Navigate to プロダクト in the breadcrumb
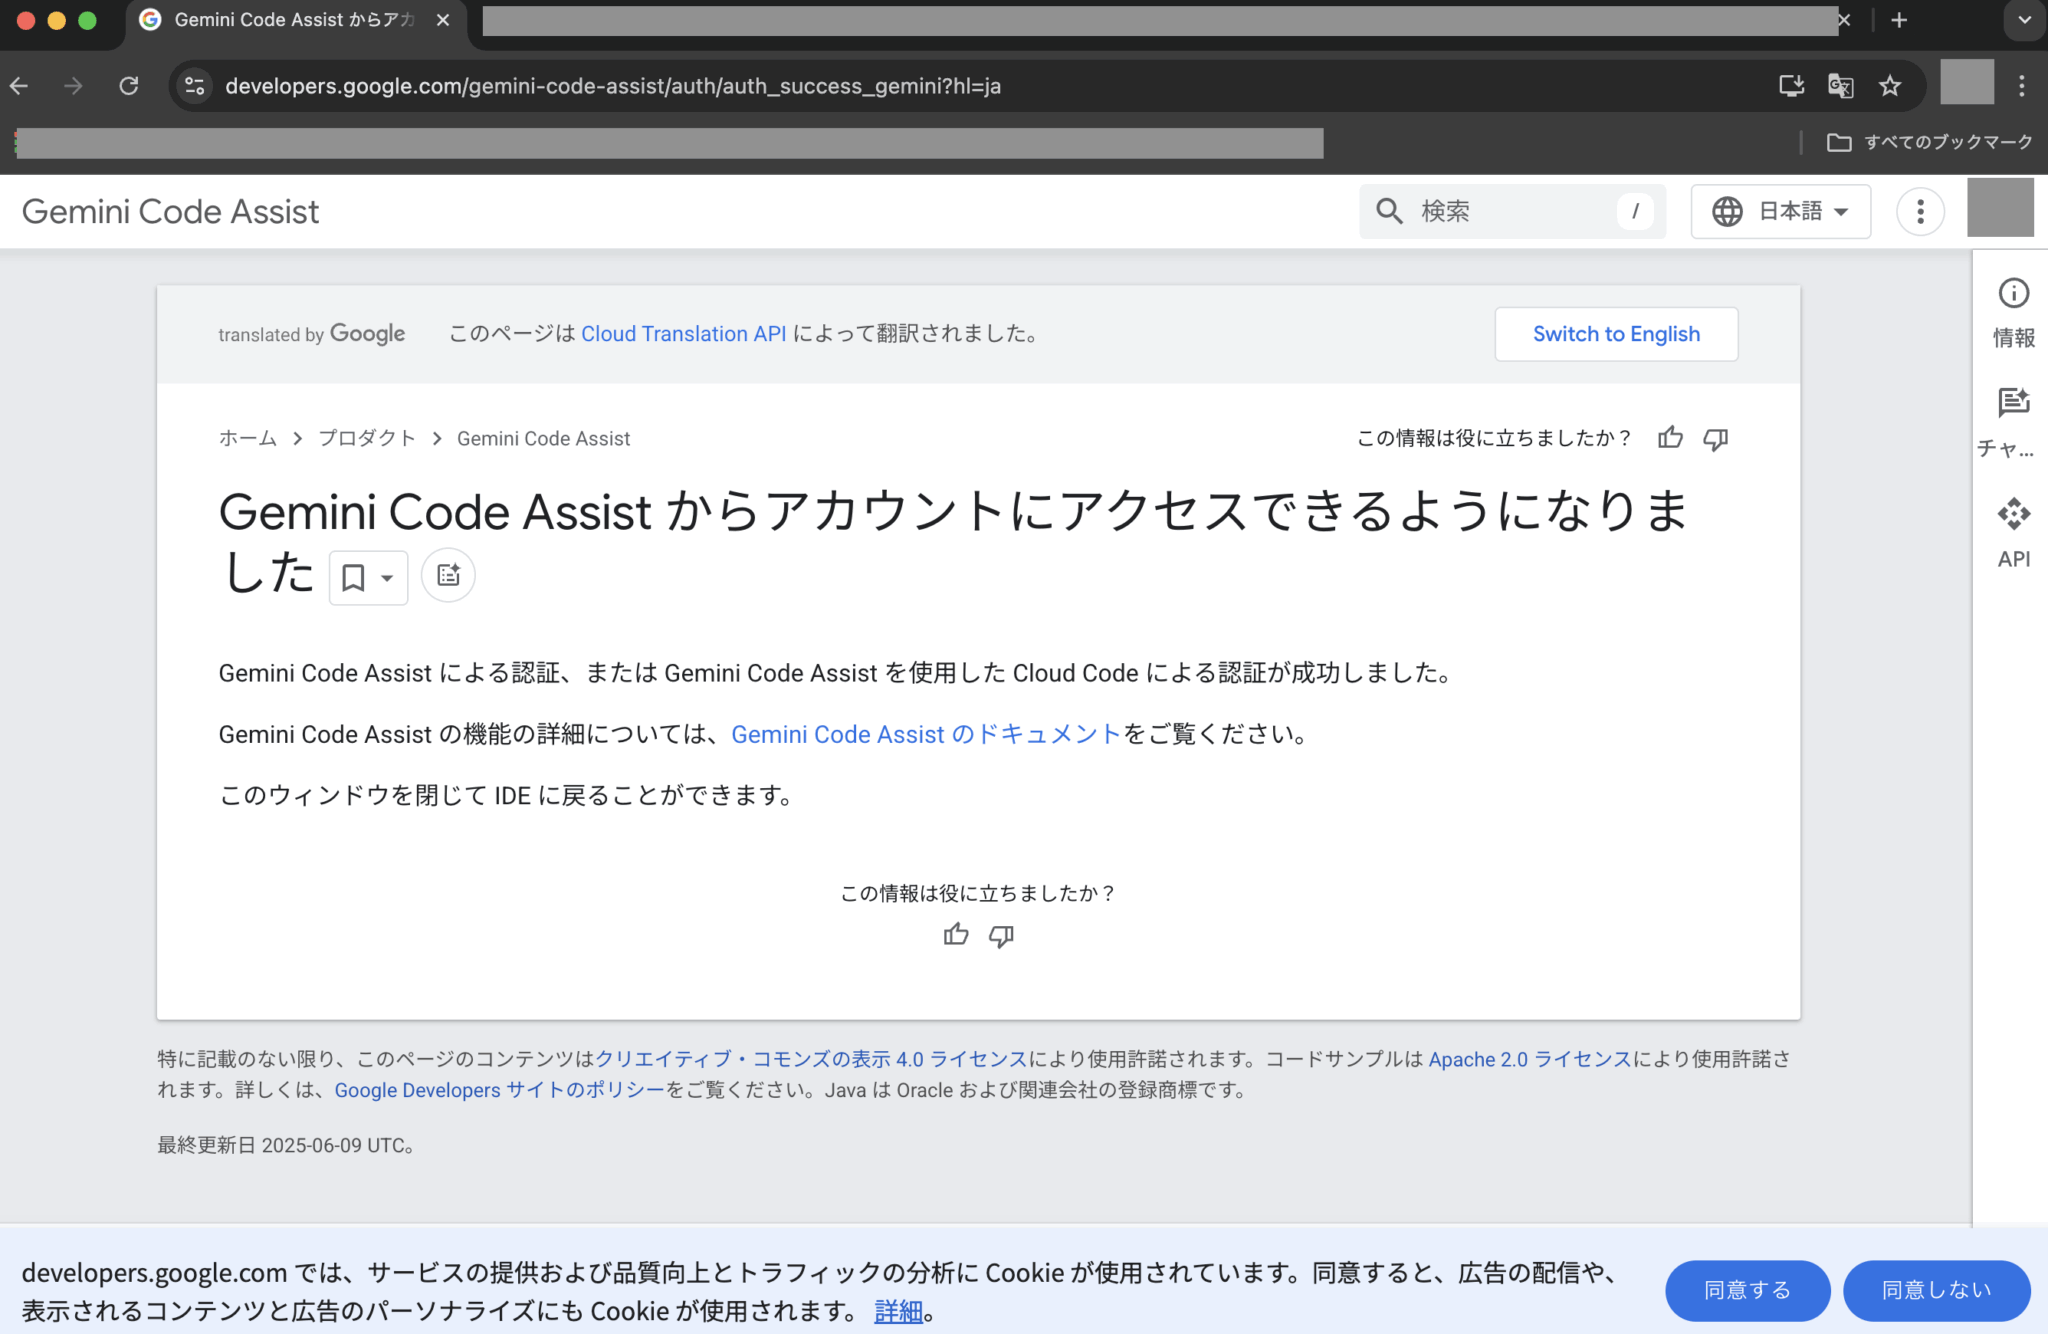Image resolution: width=2048 pixels, height=1334 pixels. pyautogui.click(x=366, y=438)
